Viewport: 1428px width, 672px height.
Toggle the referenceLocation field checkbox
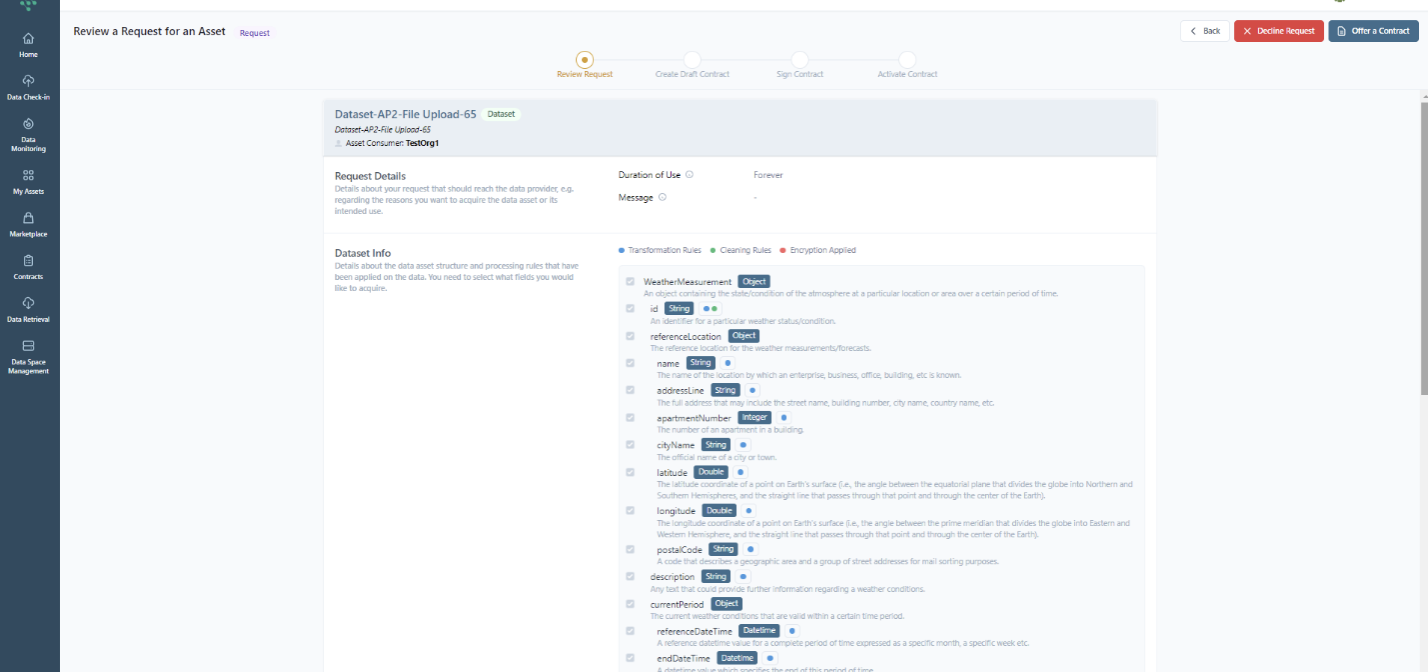tap(630, 336)
